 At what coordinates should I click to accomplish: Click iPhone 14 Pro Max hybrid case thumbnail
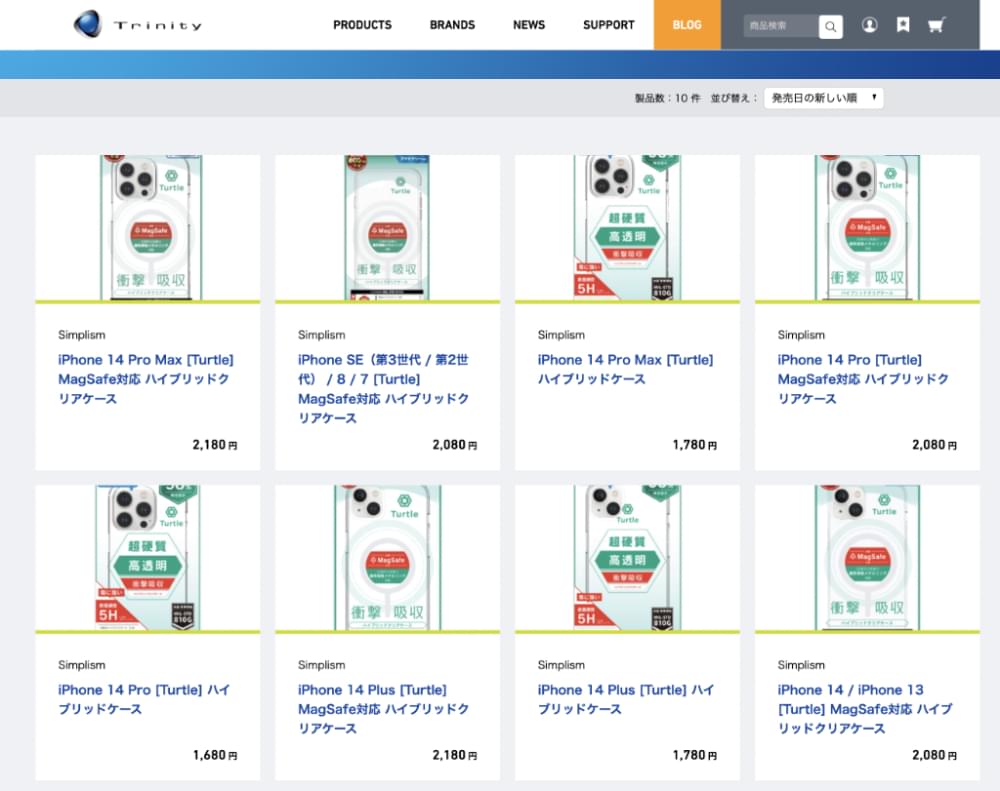click(627, 228)
